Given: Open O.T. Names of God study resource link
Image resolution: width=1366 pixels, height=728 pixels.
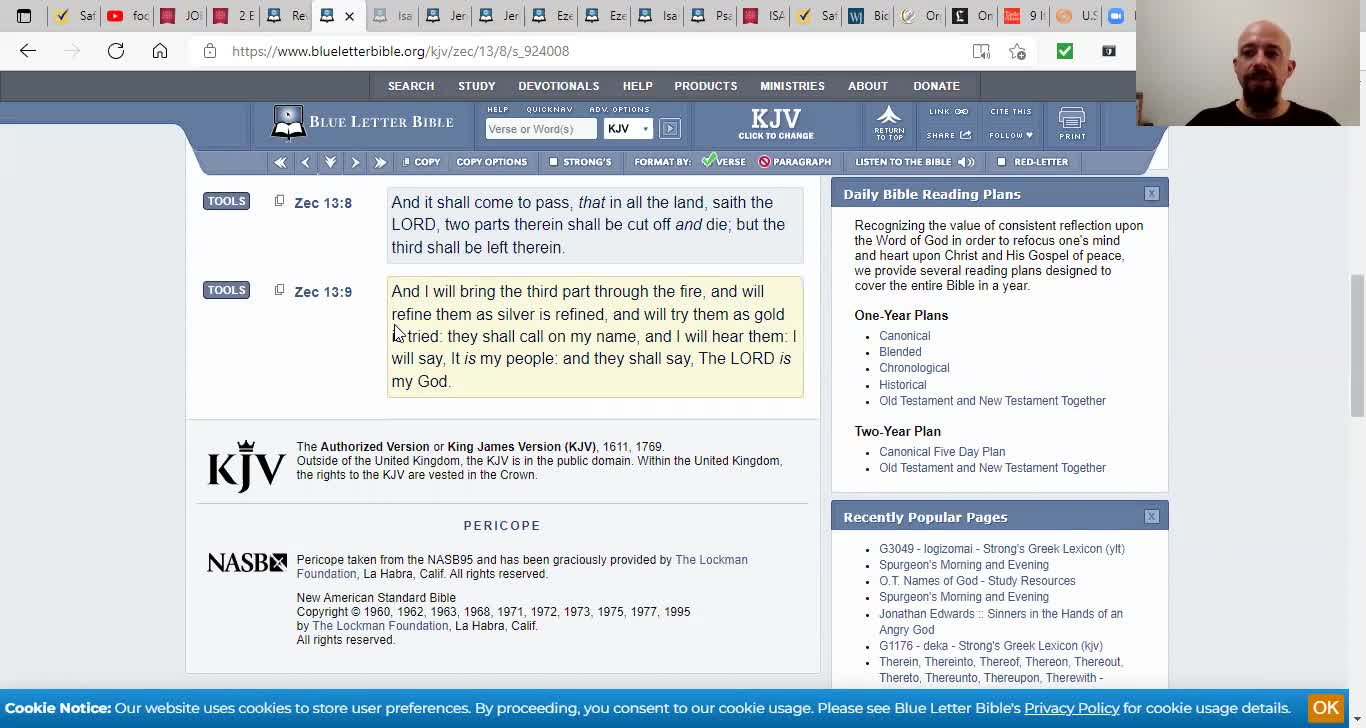Looking at the screenshot, I should tap(977, 581).
